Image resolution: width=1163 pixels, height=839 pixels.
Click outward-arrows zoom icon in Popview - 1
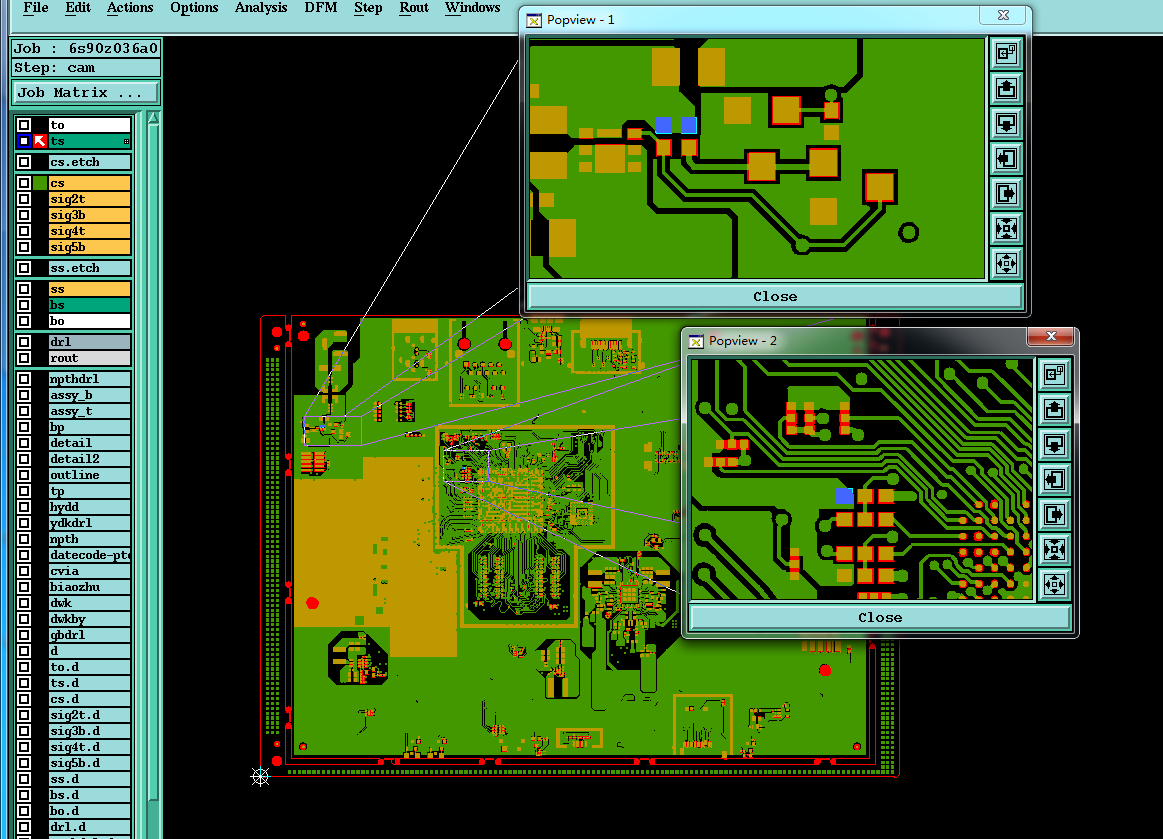pyautogui.click(x=1006, y=263)
